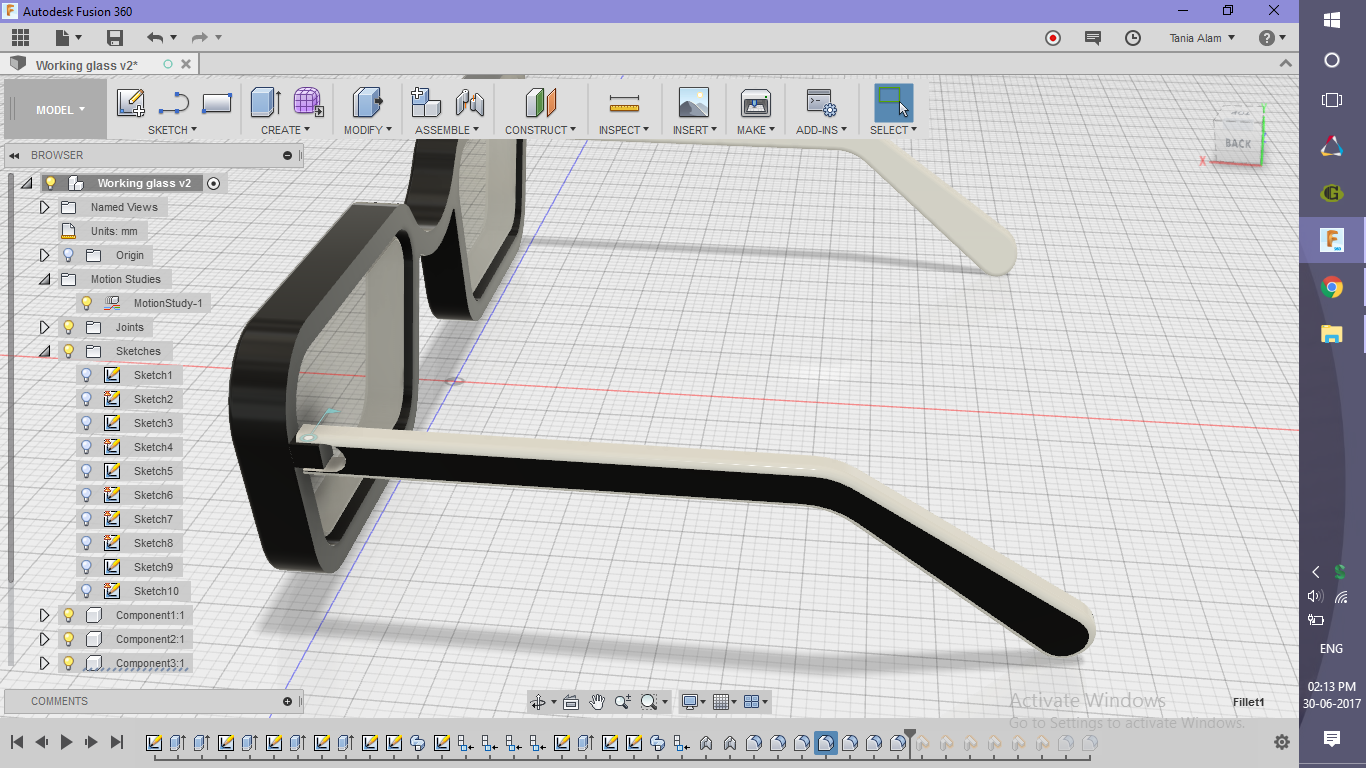Activate radio button beside Working glass v2

(x=213, y=183)
